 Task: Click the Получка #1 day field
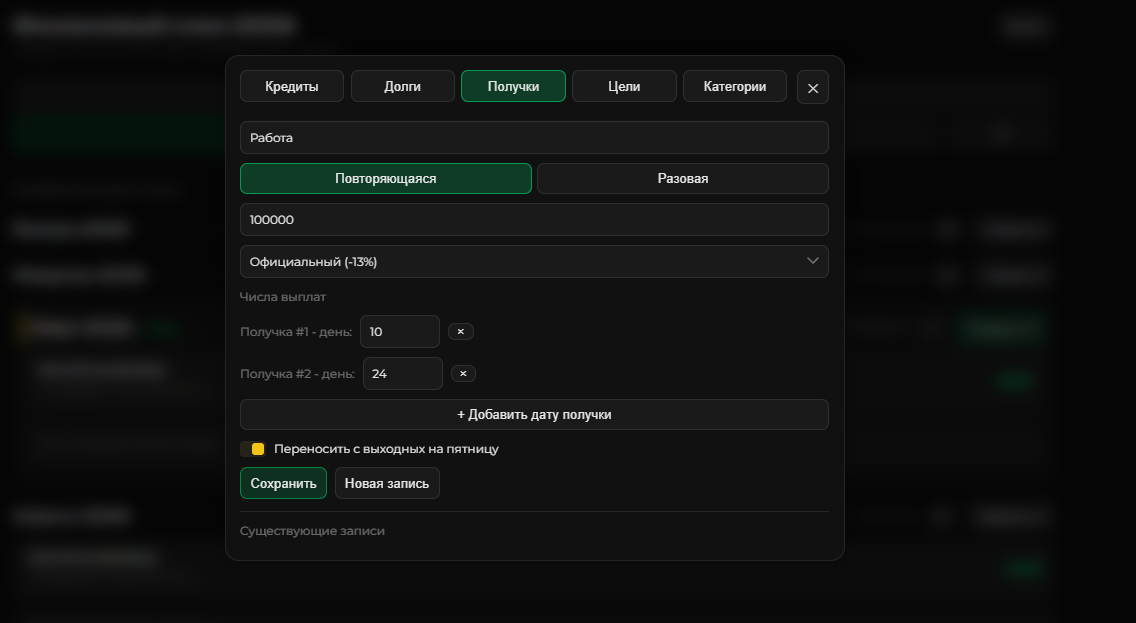(x=399, y=332)
